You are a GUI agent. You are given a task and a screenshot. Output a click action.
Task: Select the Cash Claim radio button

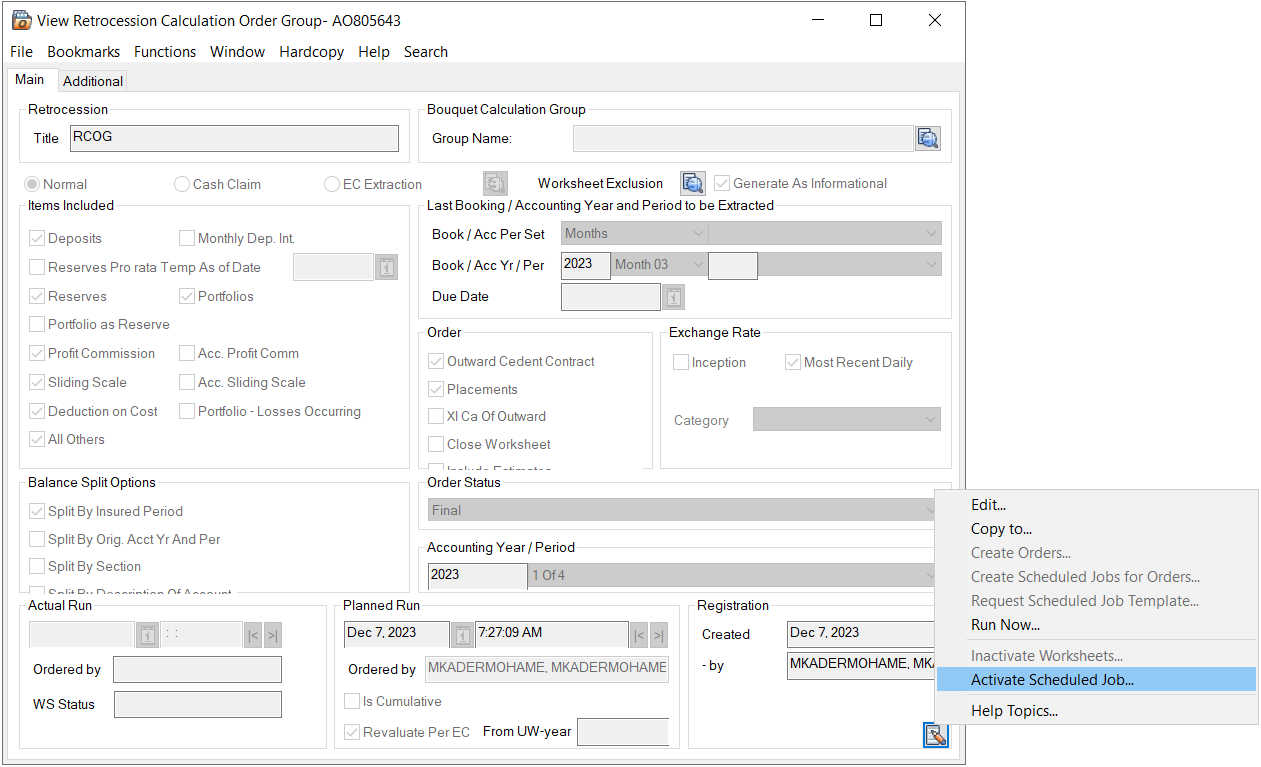coord(181,184)
